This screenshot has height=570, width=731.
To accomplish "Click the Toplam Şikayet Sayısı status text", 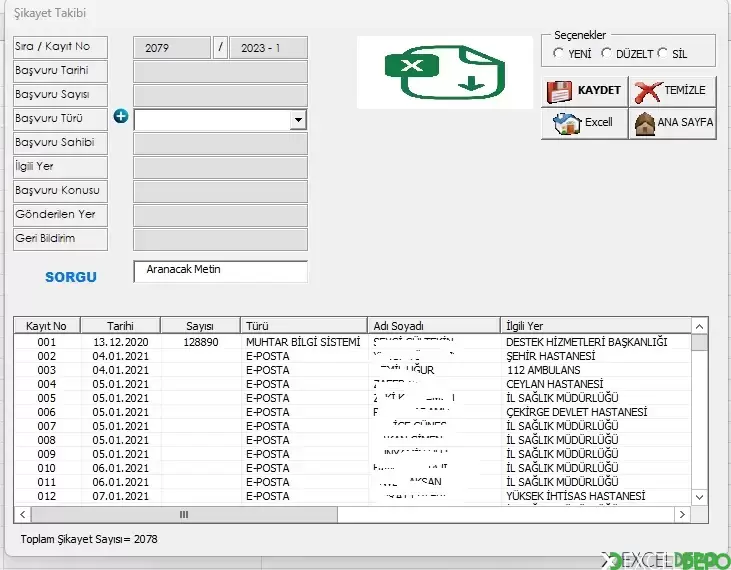I will tap(89, 539).
